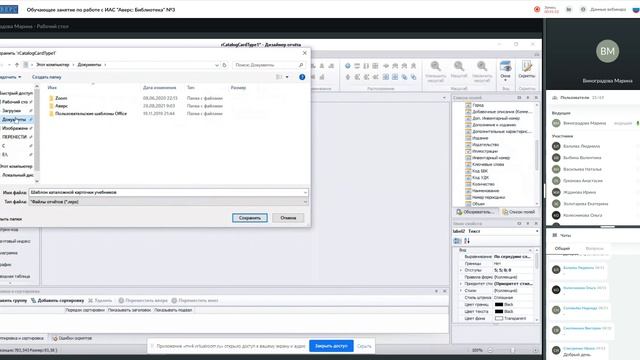Click the up-one-level arrow in the dialog
The width and height of the screenshot is (640, 360).
[17, 65]
